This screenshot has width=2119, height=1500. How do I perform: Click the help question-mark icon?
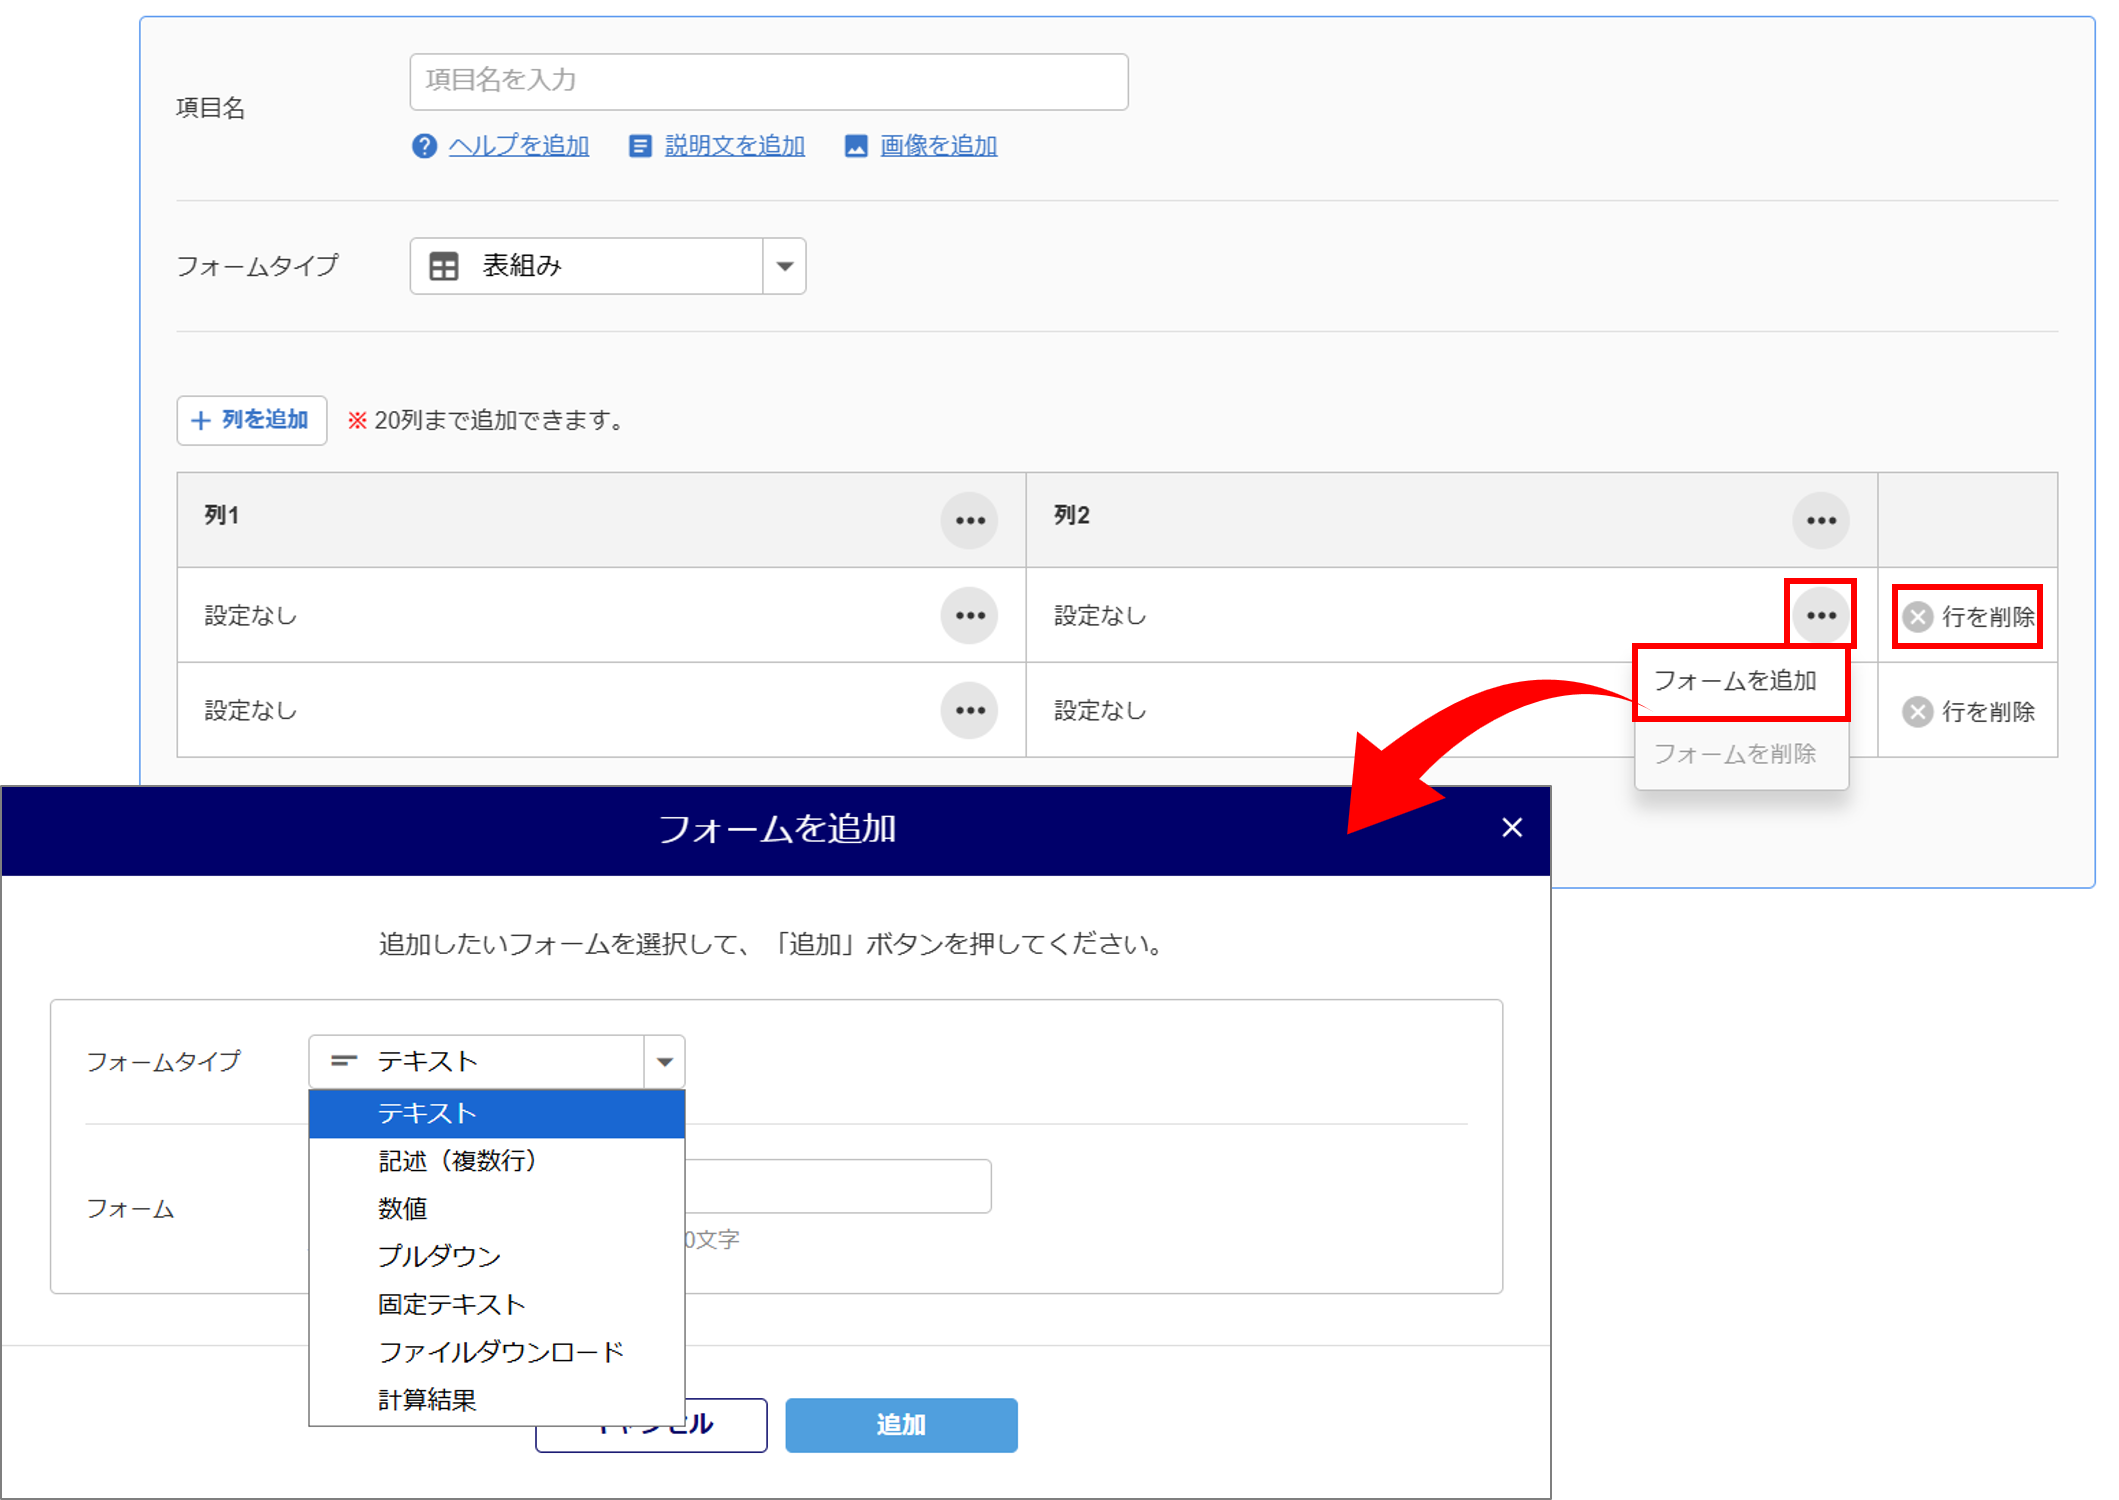point(424,146)
